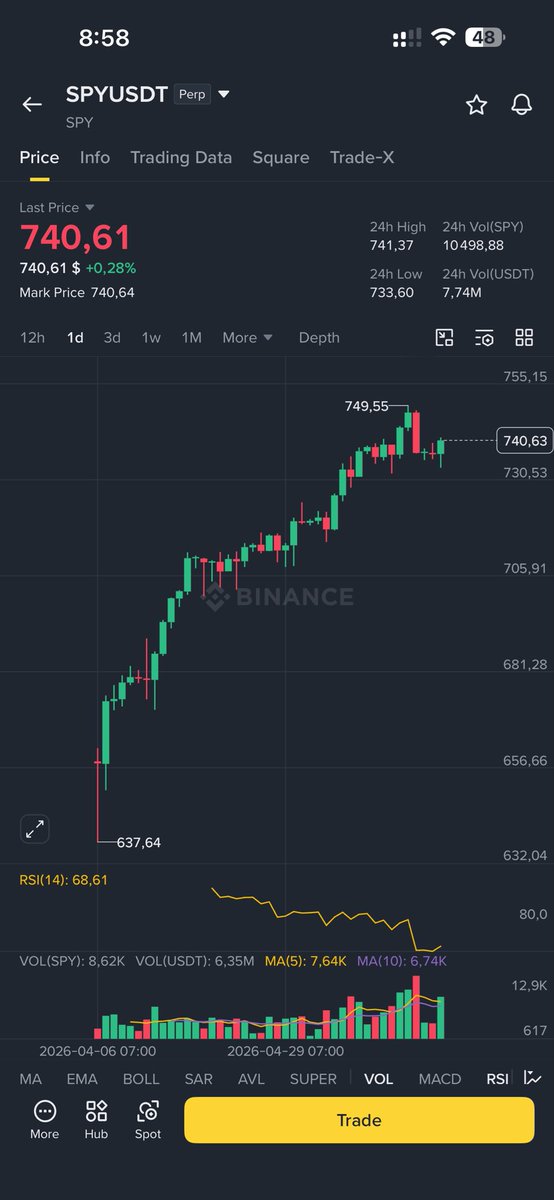The image size is (554, 1200).
Task: Open the Hub icon
Action: coord(96,1120)
